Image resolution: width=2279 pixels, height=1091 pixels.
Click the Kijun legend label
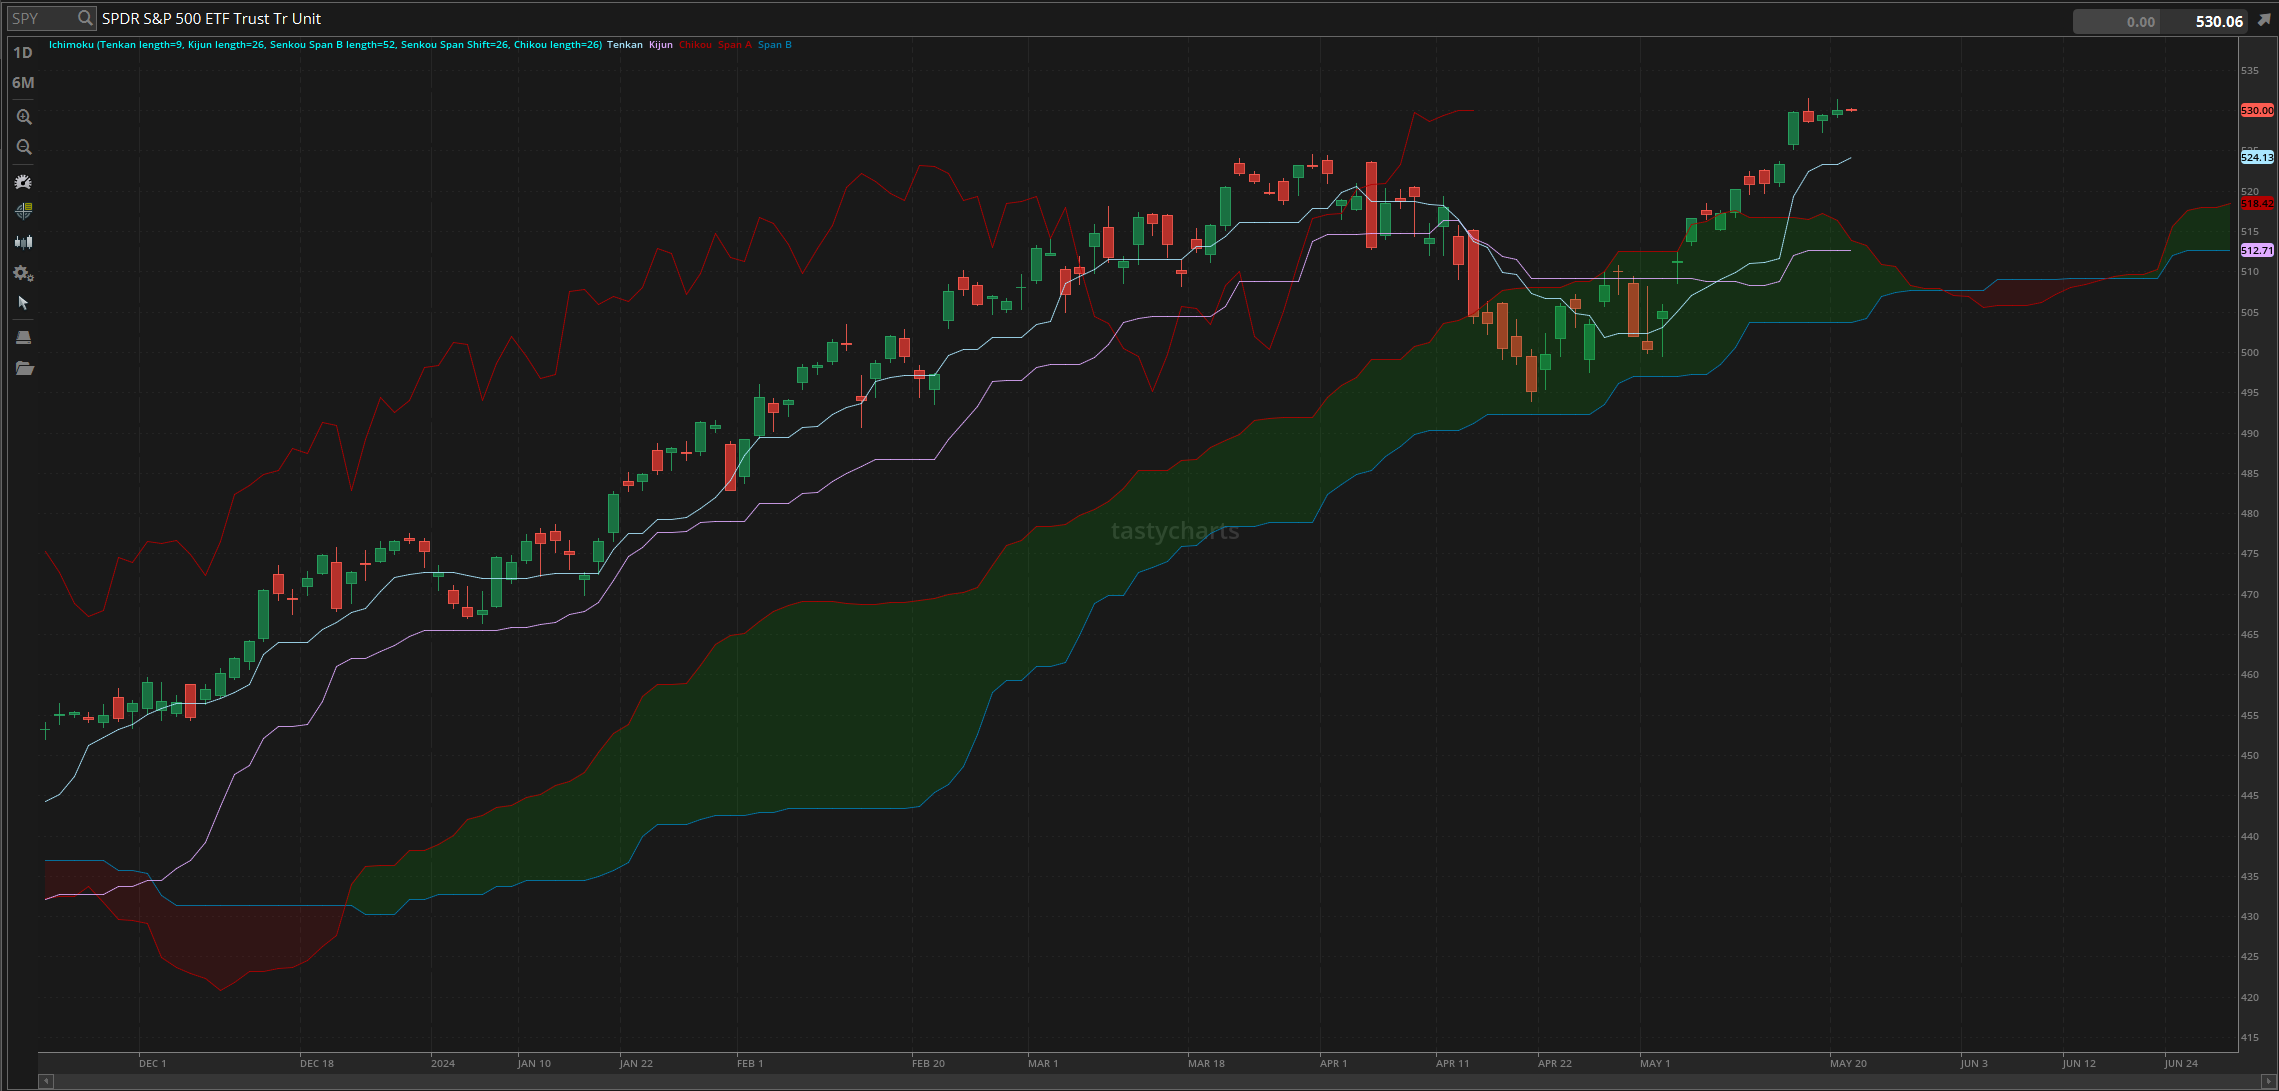tap(661, 45)
